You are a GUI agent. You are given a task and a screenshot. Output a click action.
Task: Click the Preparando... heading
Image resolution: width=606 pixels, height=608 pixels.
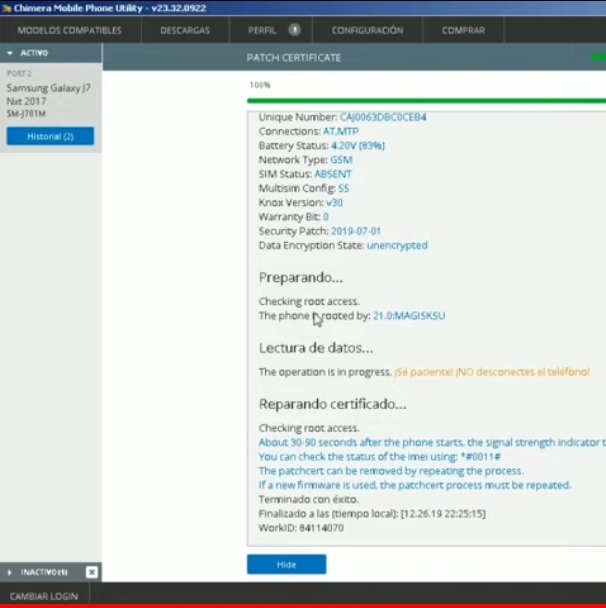click(301, 278)
